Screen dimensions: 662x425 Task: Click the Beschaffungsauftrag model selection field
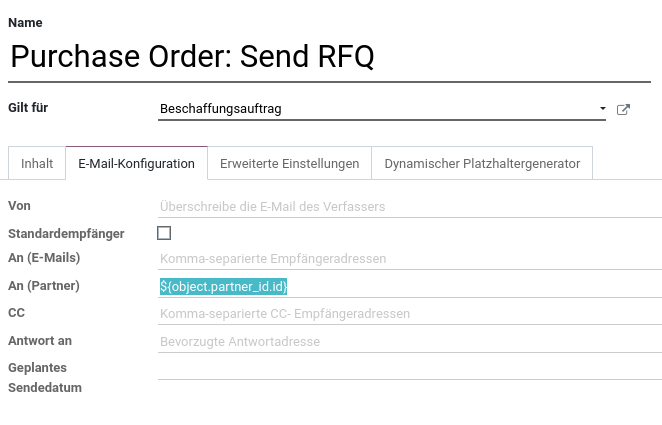point(382,109)
